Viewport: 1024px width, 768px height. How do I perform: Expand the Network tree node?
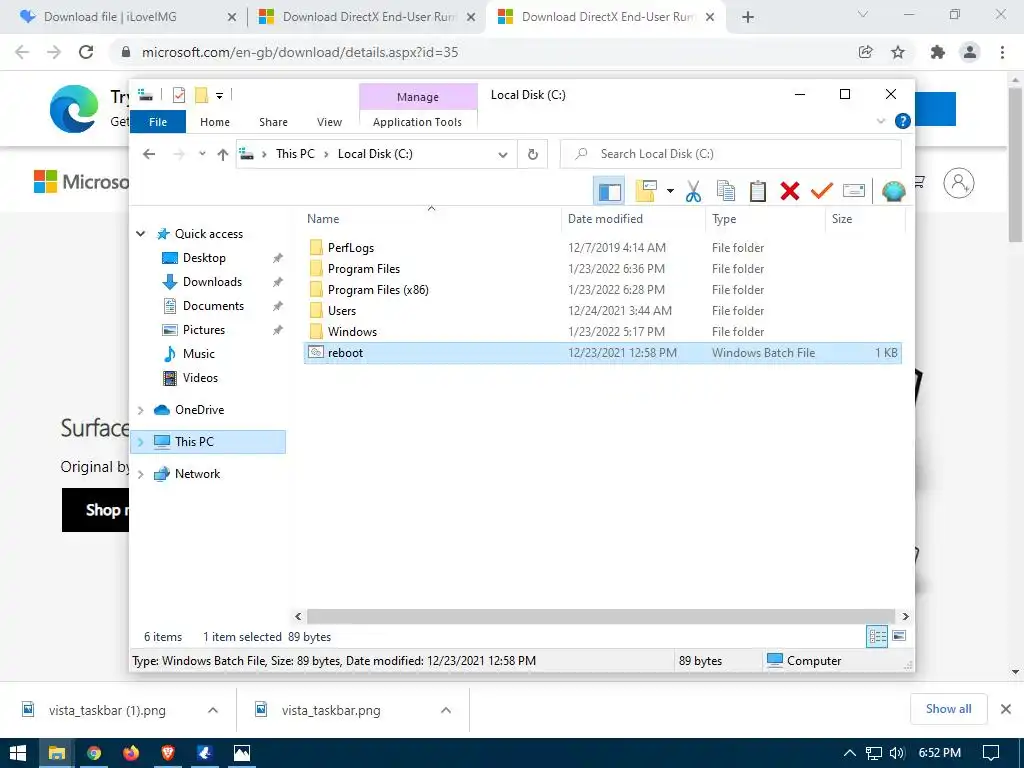click(x=140, y=474)
